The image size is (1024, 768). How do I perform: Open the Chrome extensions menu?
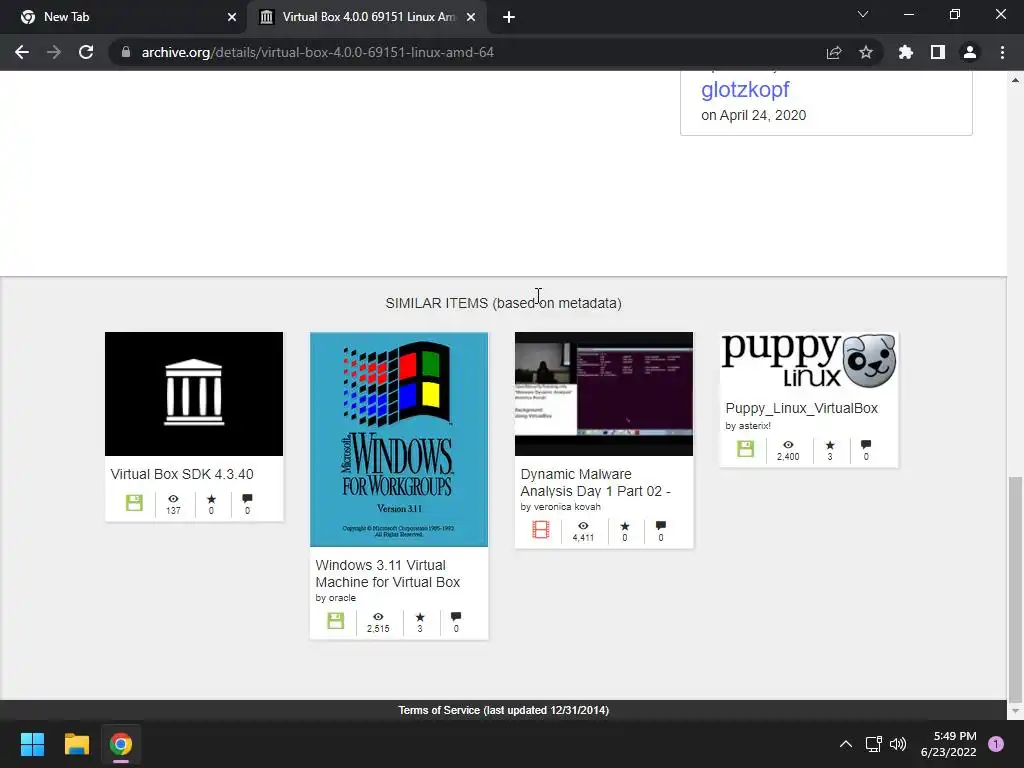point(905,52)
